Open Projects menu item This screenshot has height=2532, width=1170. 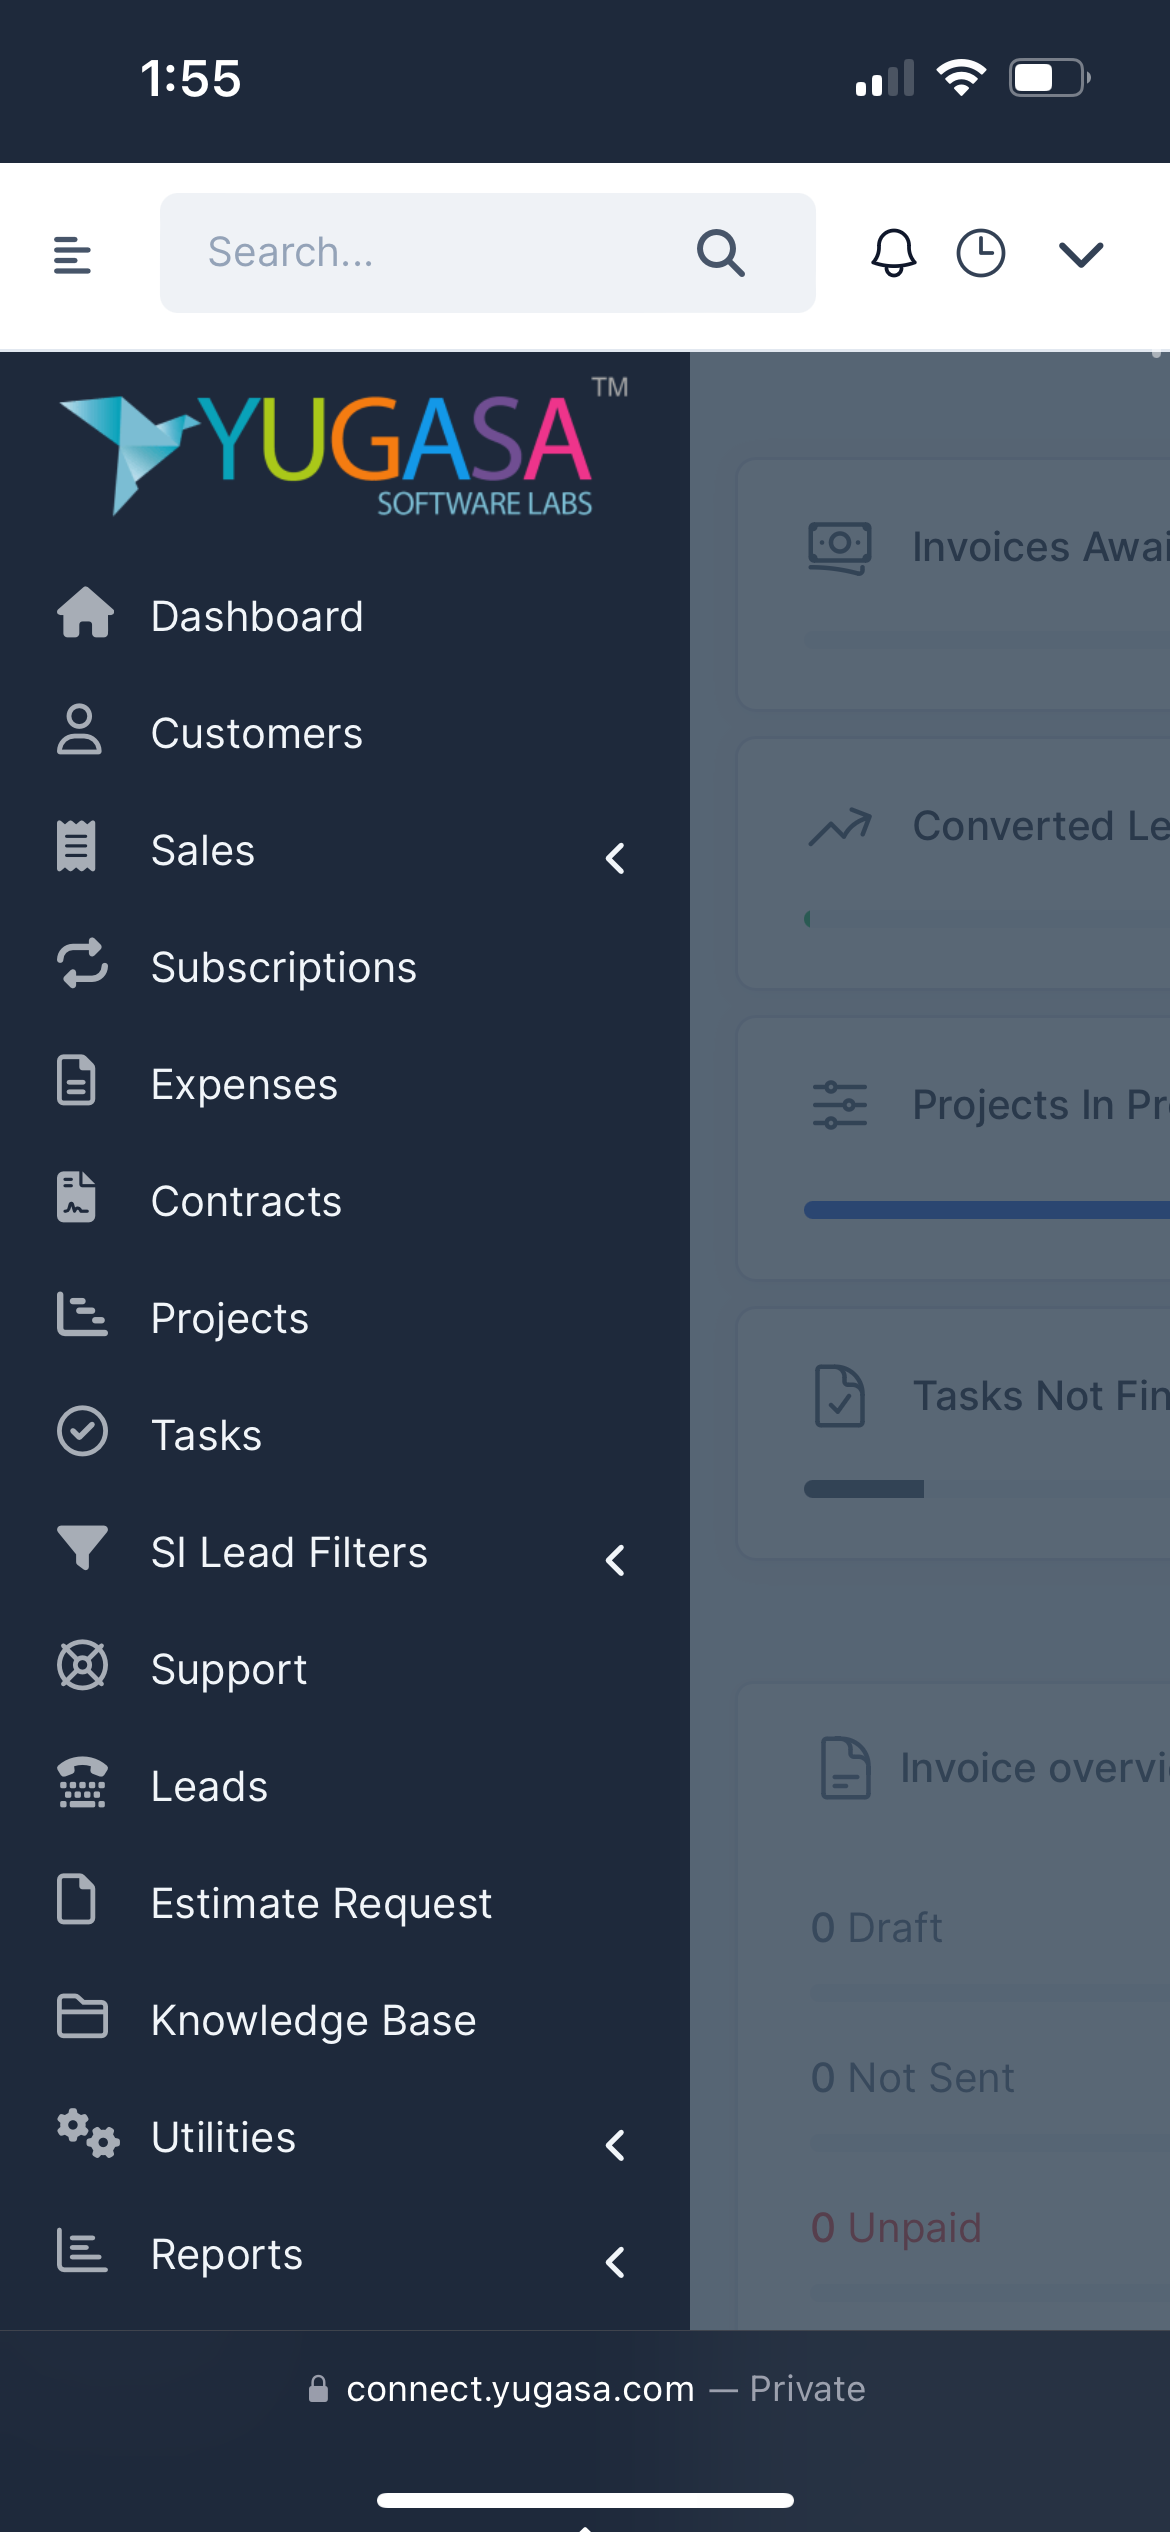345,1318
